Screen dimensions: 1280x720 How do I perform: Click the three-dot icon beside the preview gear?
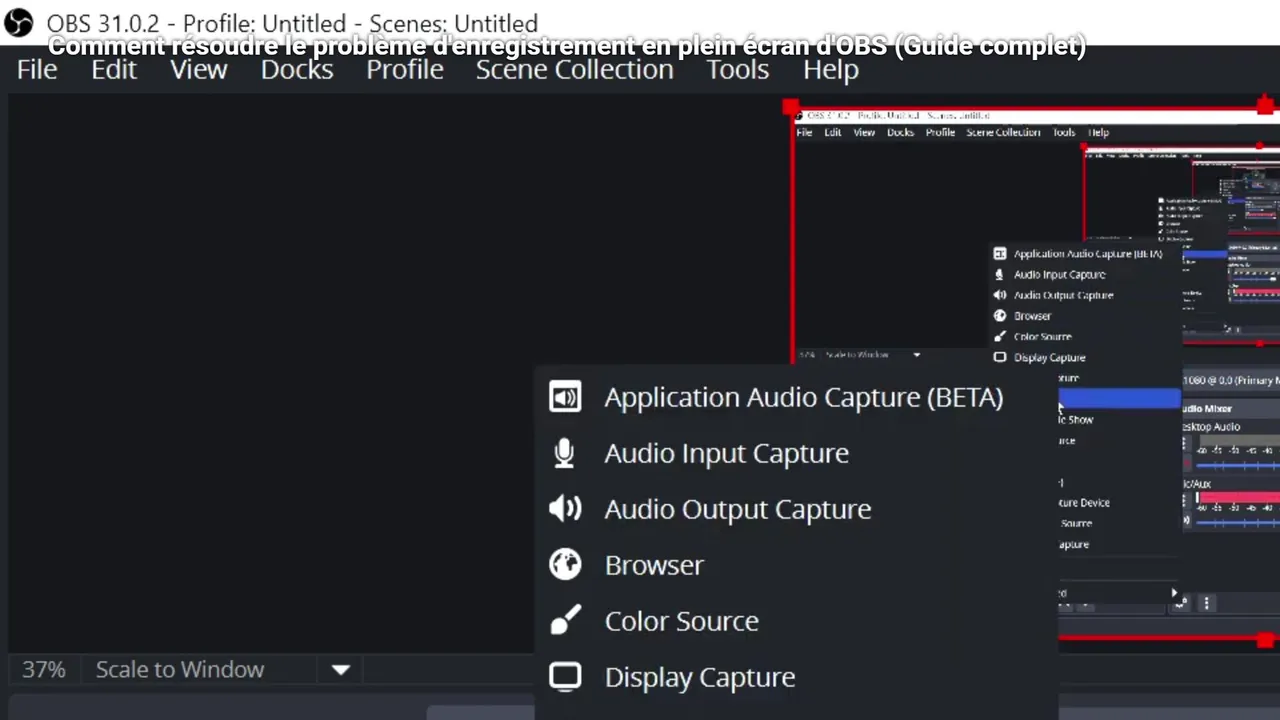[1206, 603]
